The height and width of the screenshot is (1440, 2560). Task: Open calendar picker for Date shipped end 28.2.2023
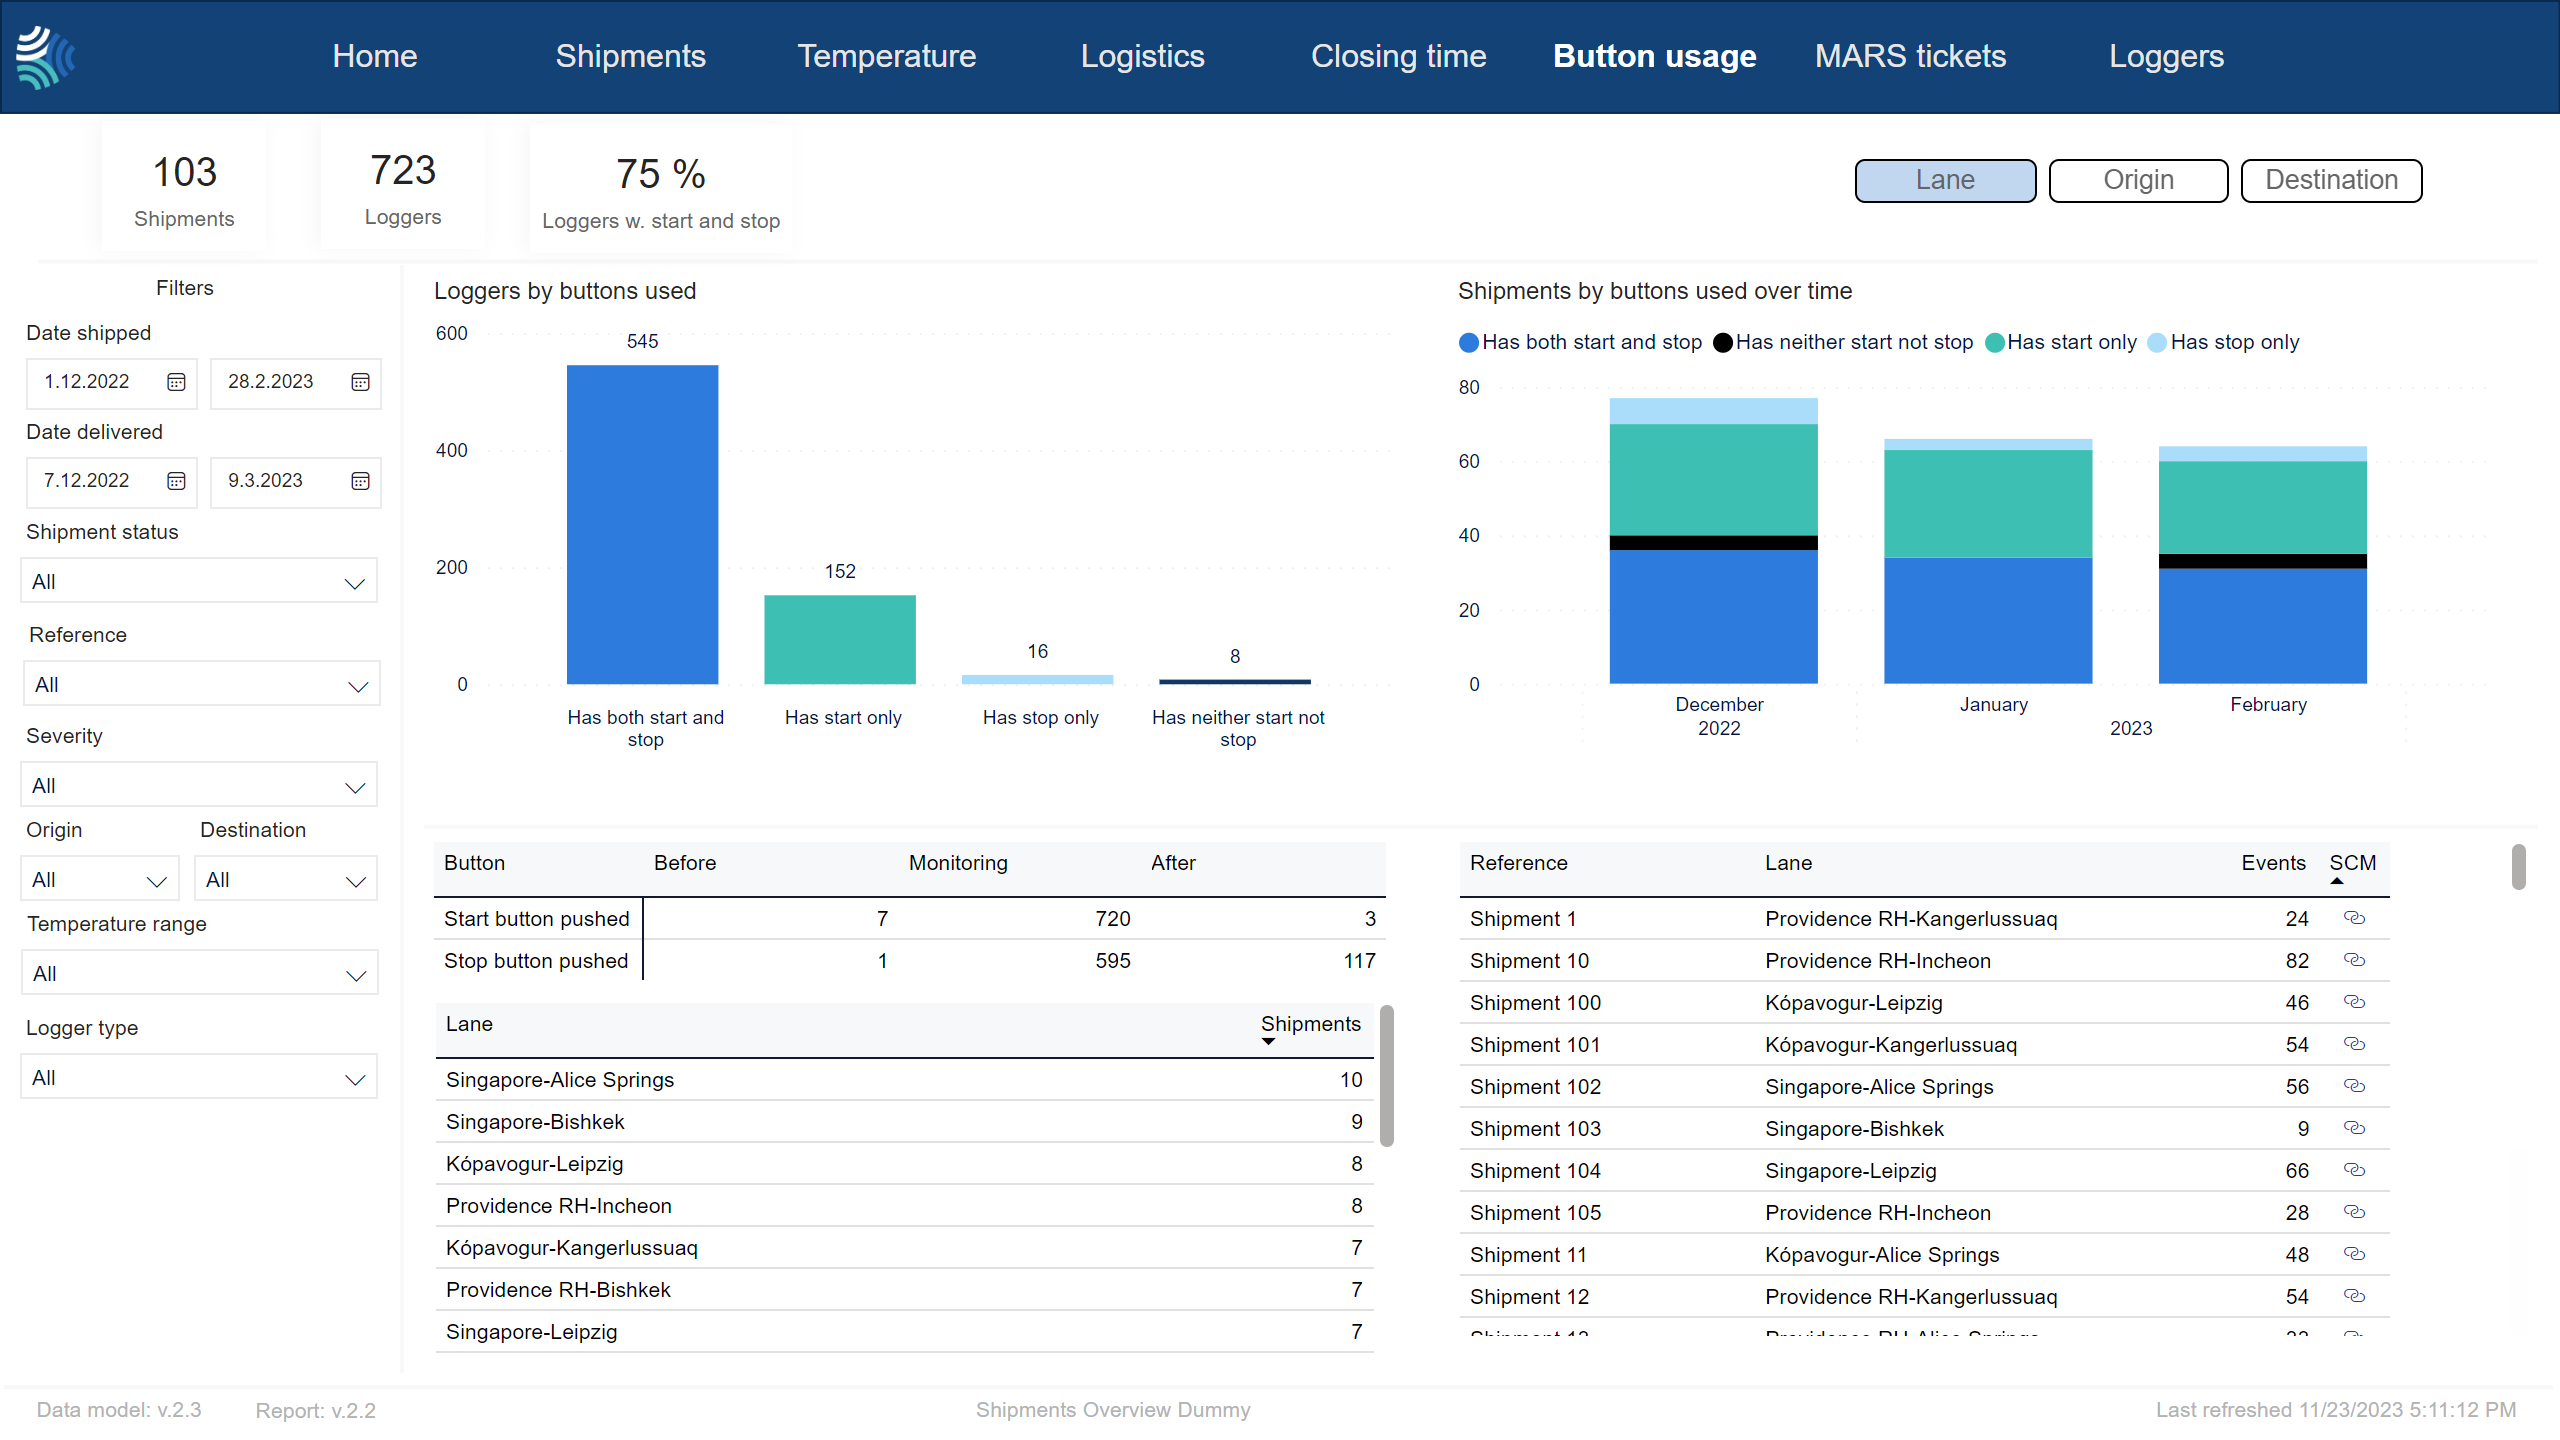360,382
